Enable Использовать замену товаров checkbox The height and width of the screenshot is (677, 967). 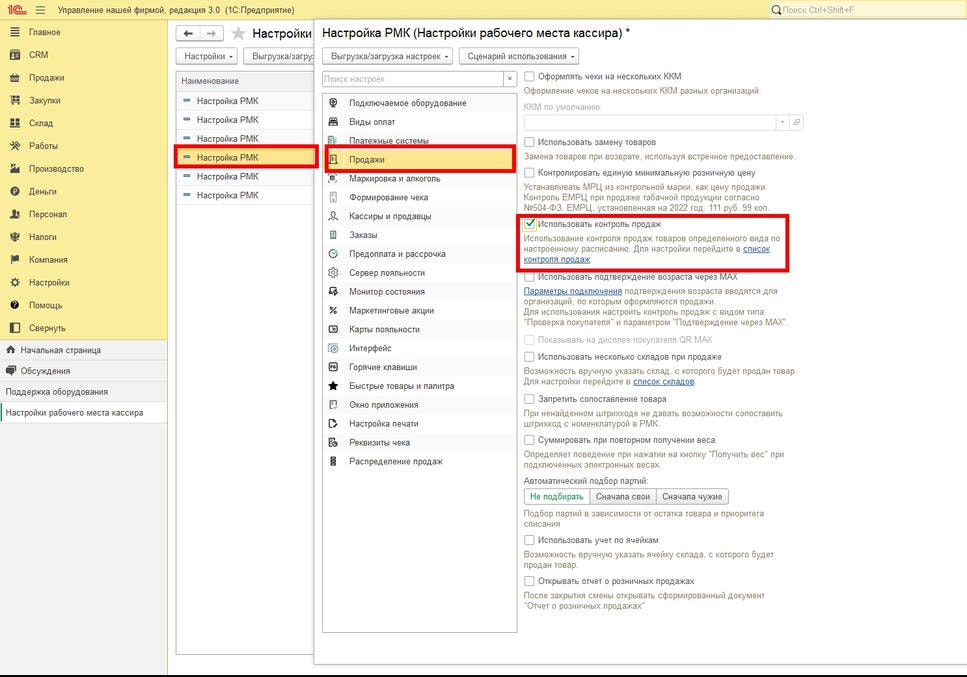point(529,142)
